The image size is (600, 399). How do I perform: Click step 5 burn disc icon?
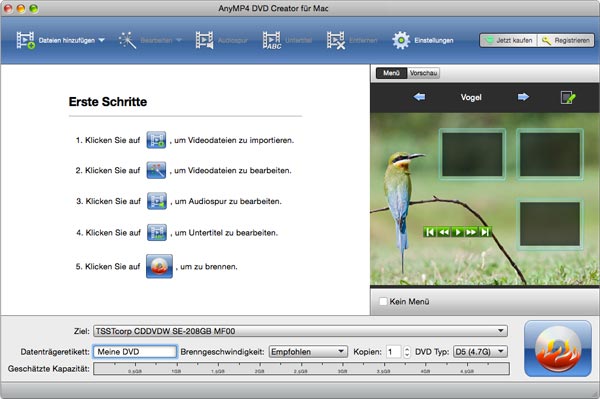159,266
